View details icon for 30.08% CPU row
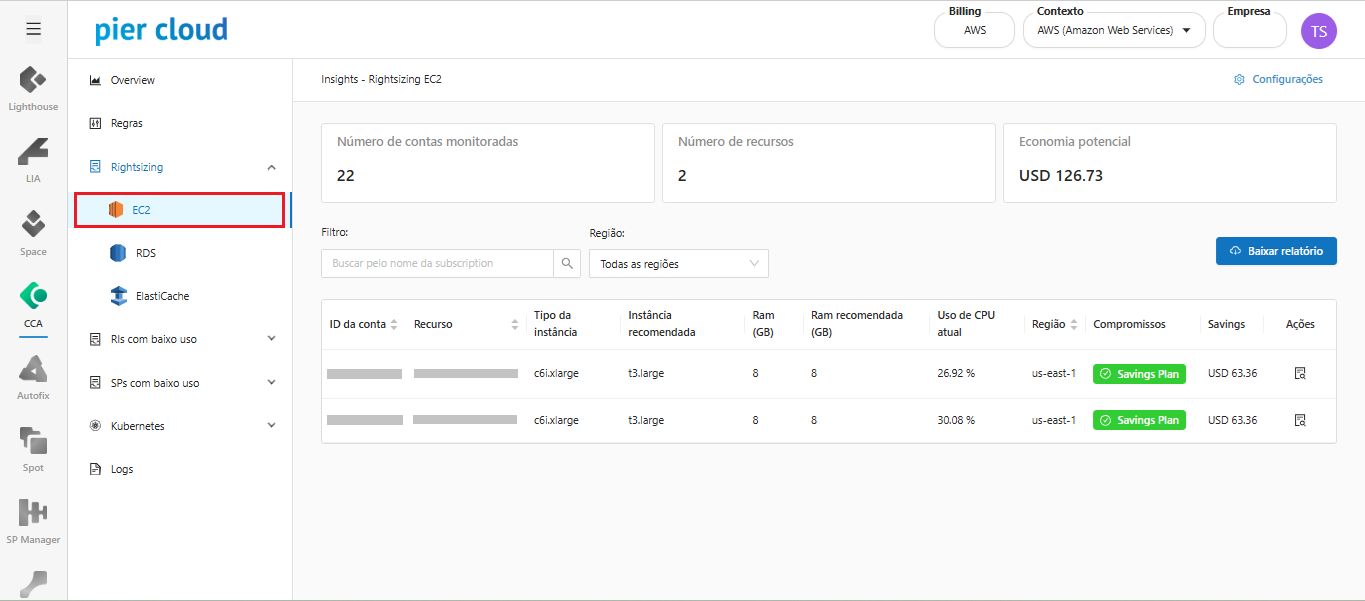The image size is (1365, 601). pyautogui.click(x=1299, y=421)
